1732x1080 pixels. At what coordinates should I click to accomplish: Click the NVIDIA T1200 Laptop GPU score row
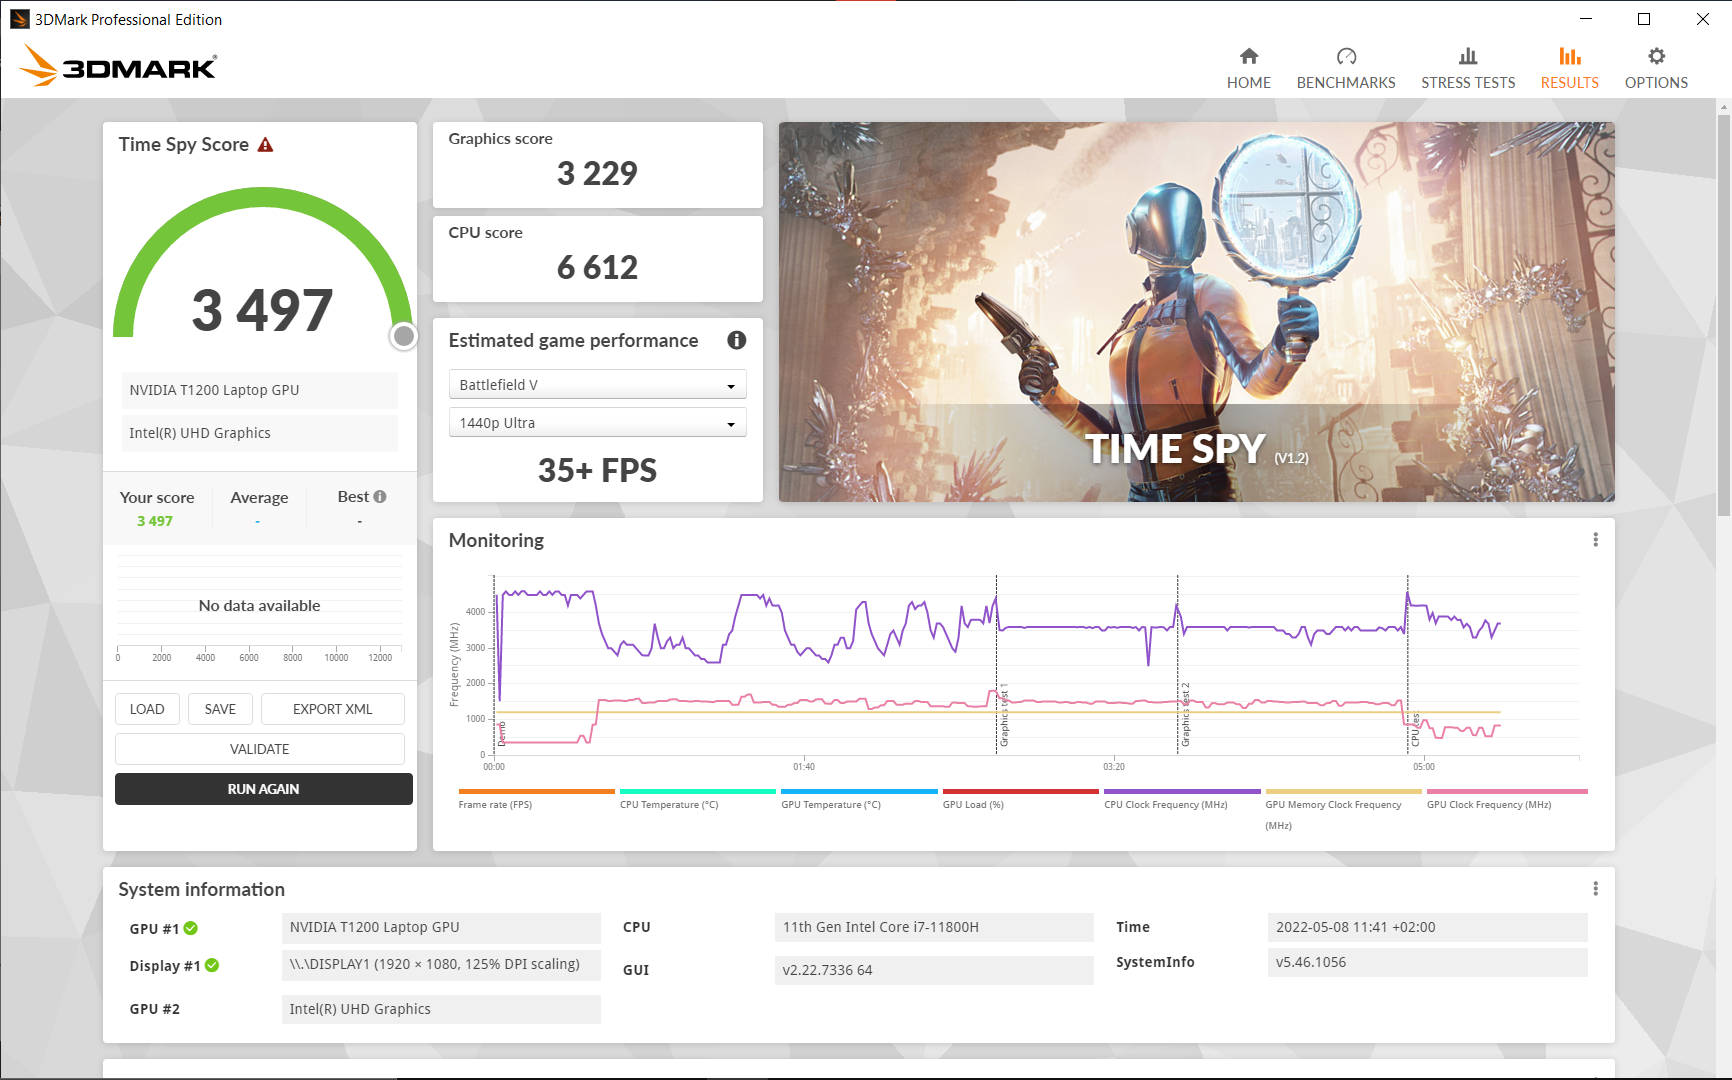pos(260,390)
